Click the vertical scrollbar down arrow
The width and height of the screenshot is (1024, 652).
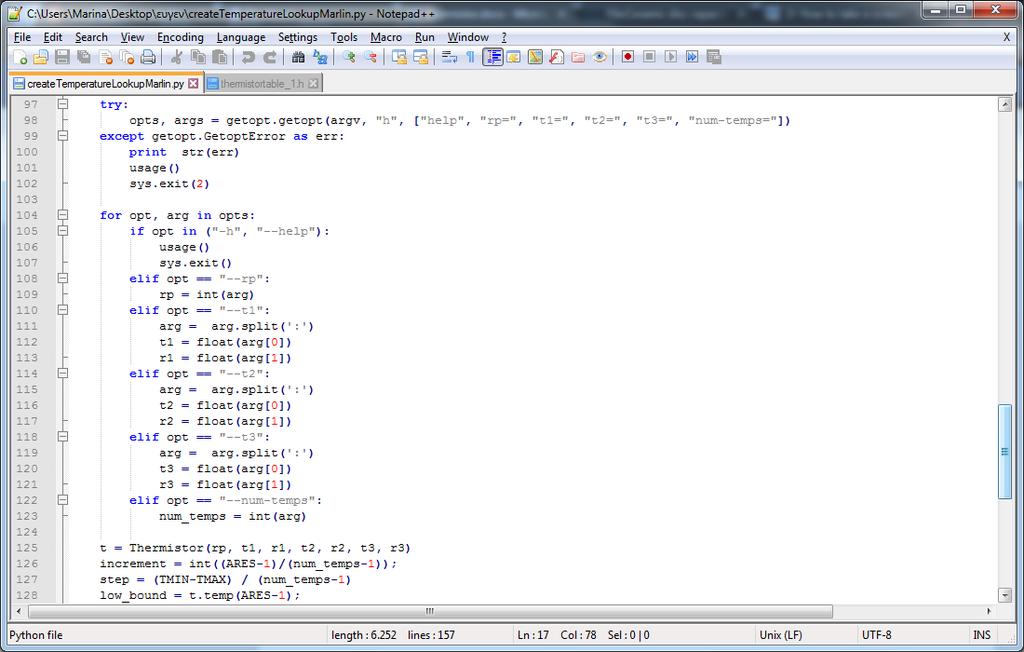coord(1005,595)
